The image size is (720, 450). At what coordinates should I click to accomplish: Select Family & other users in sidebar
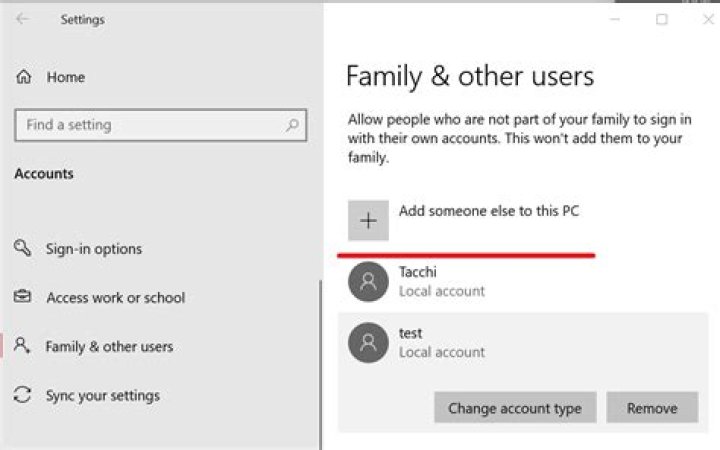click(x=109, y=346)
